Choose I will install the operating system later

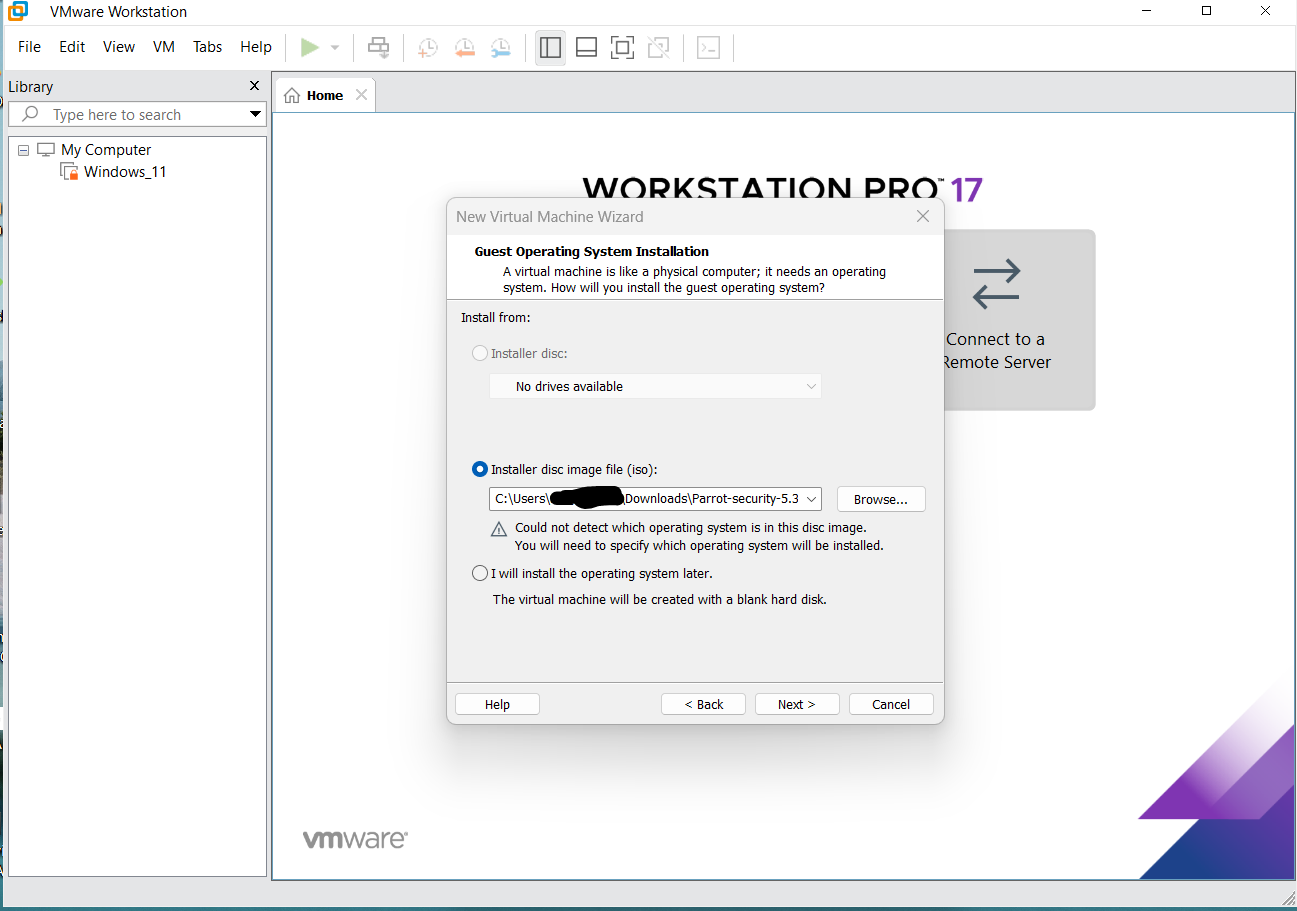[480, 574]
